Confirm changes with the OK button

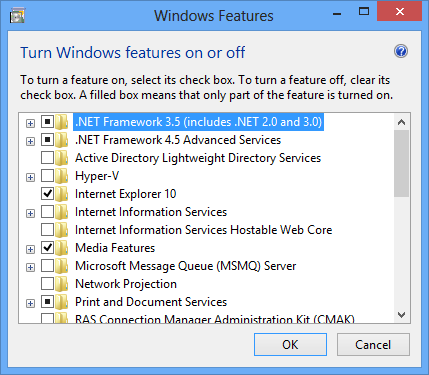coord(290,344)
